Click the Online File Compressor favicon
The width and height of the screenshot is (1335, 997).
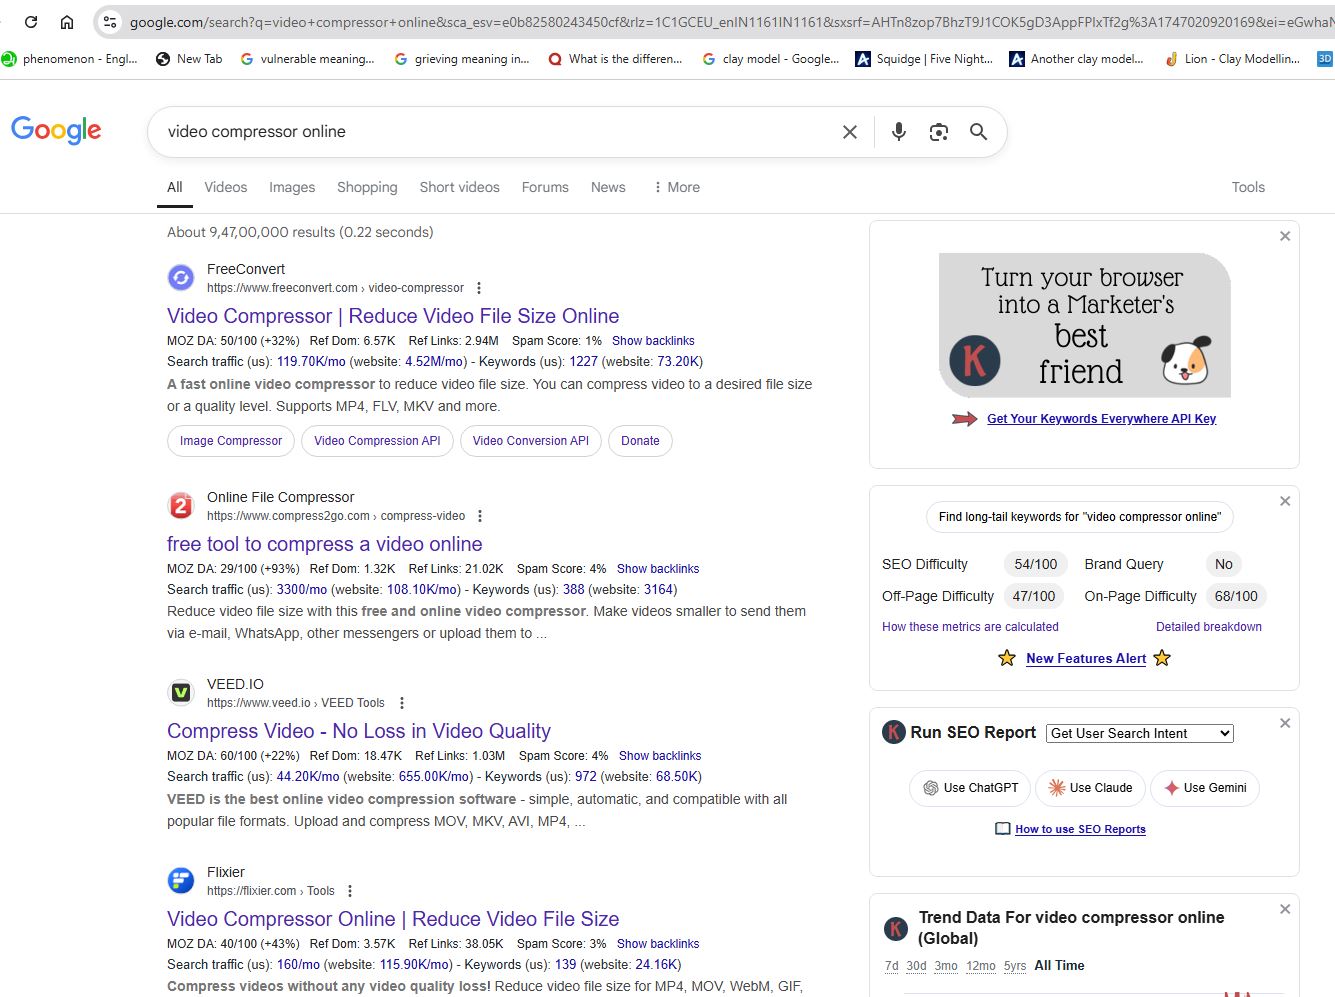(x=181, y=506)
